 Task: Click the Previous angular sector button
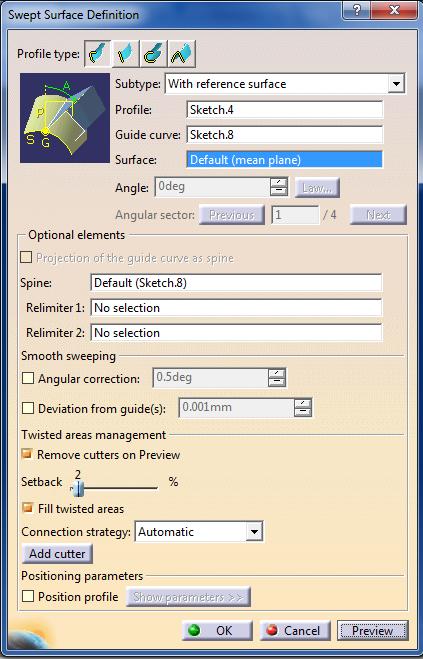(232, 215)
